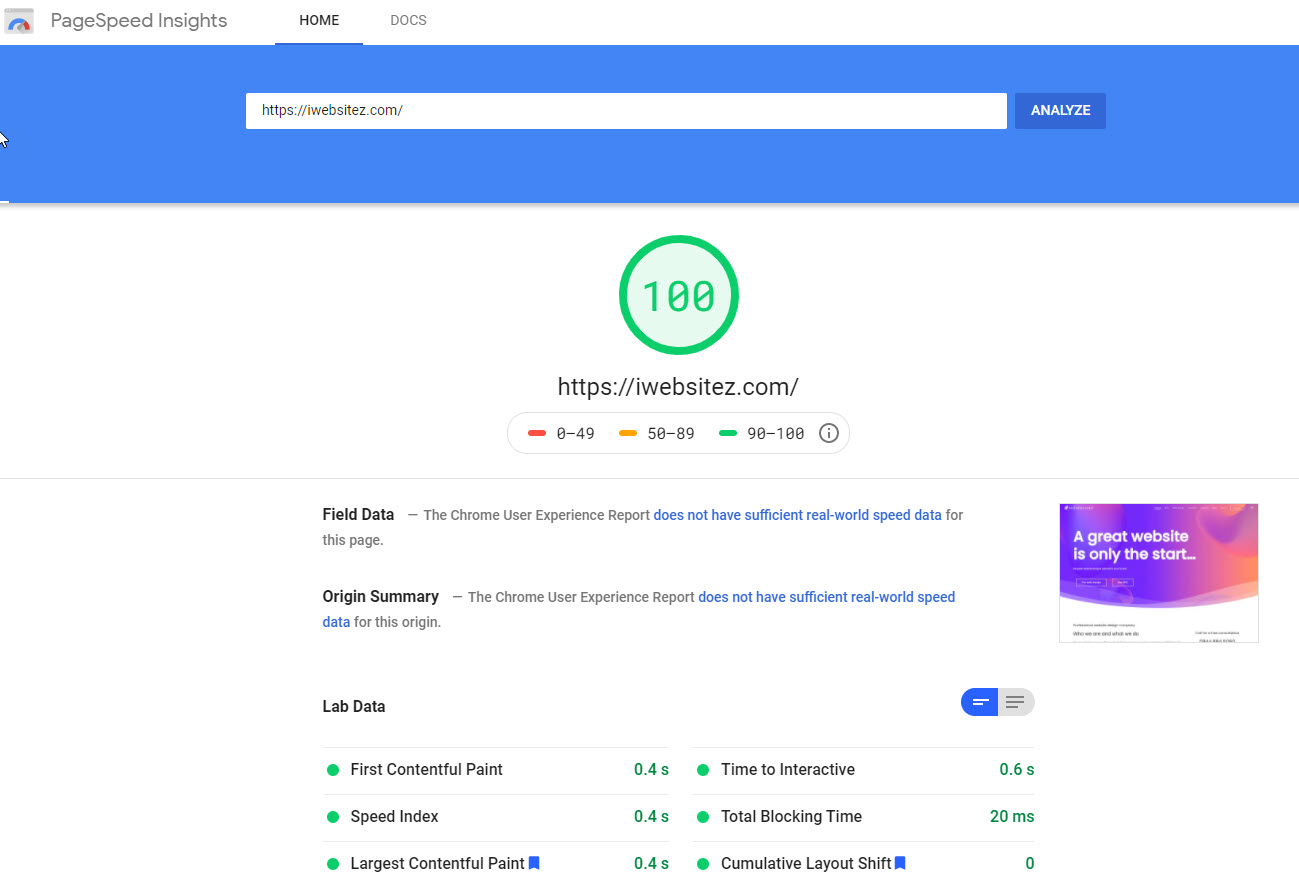This screenshot has width=1299, height=886.
Task: Click the ANALYZE button
Action: click(1060, 111)
